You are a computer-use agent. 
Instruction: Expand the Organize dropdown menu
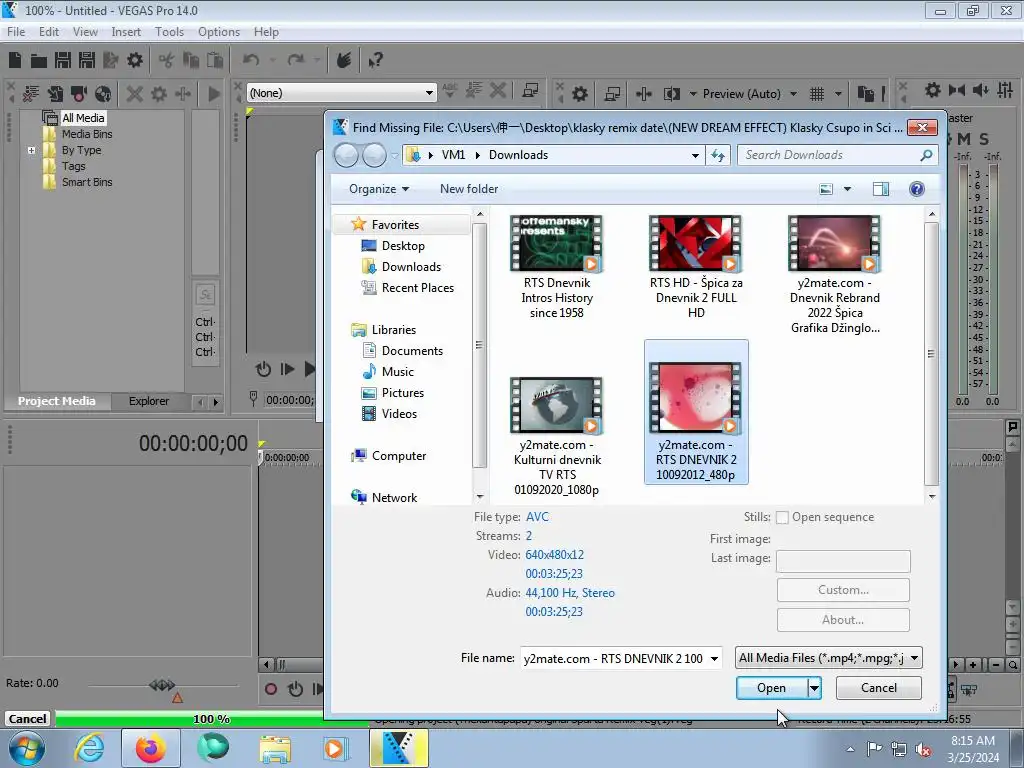(x=379, y=189)
